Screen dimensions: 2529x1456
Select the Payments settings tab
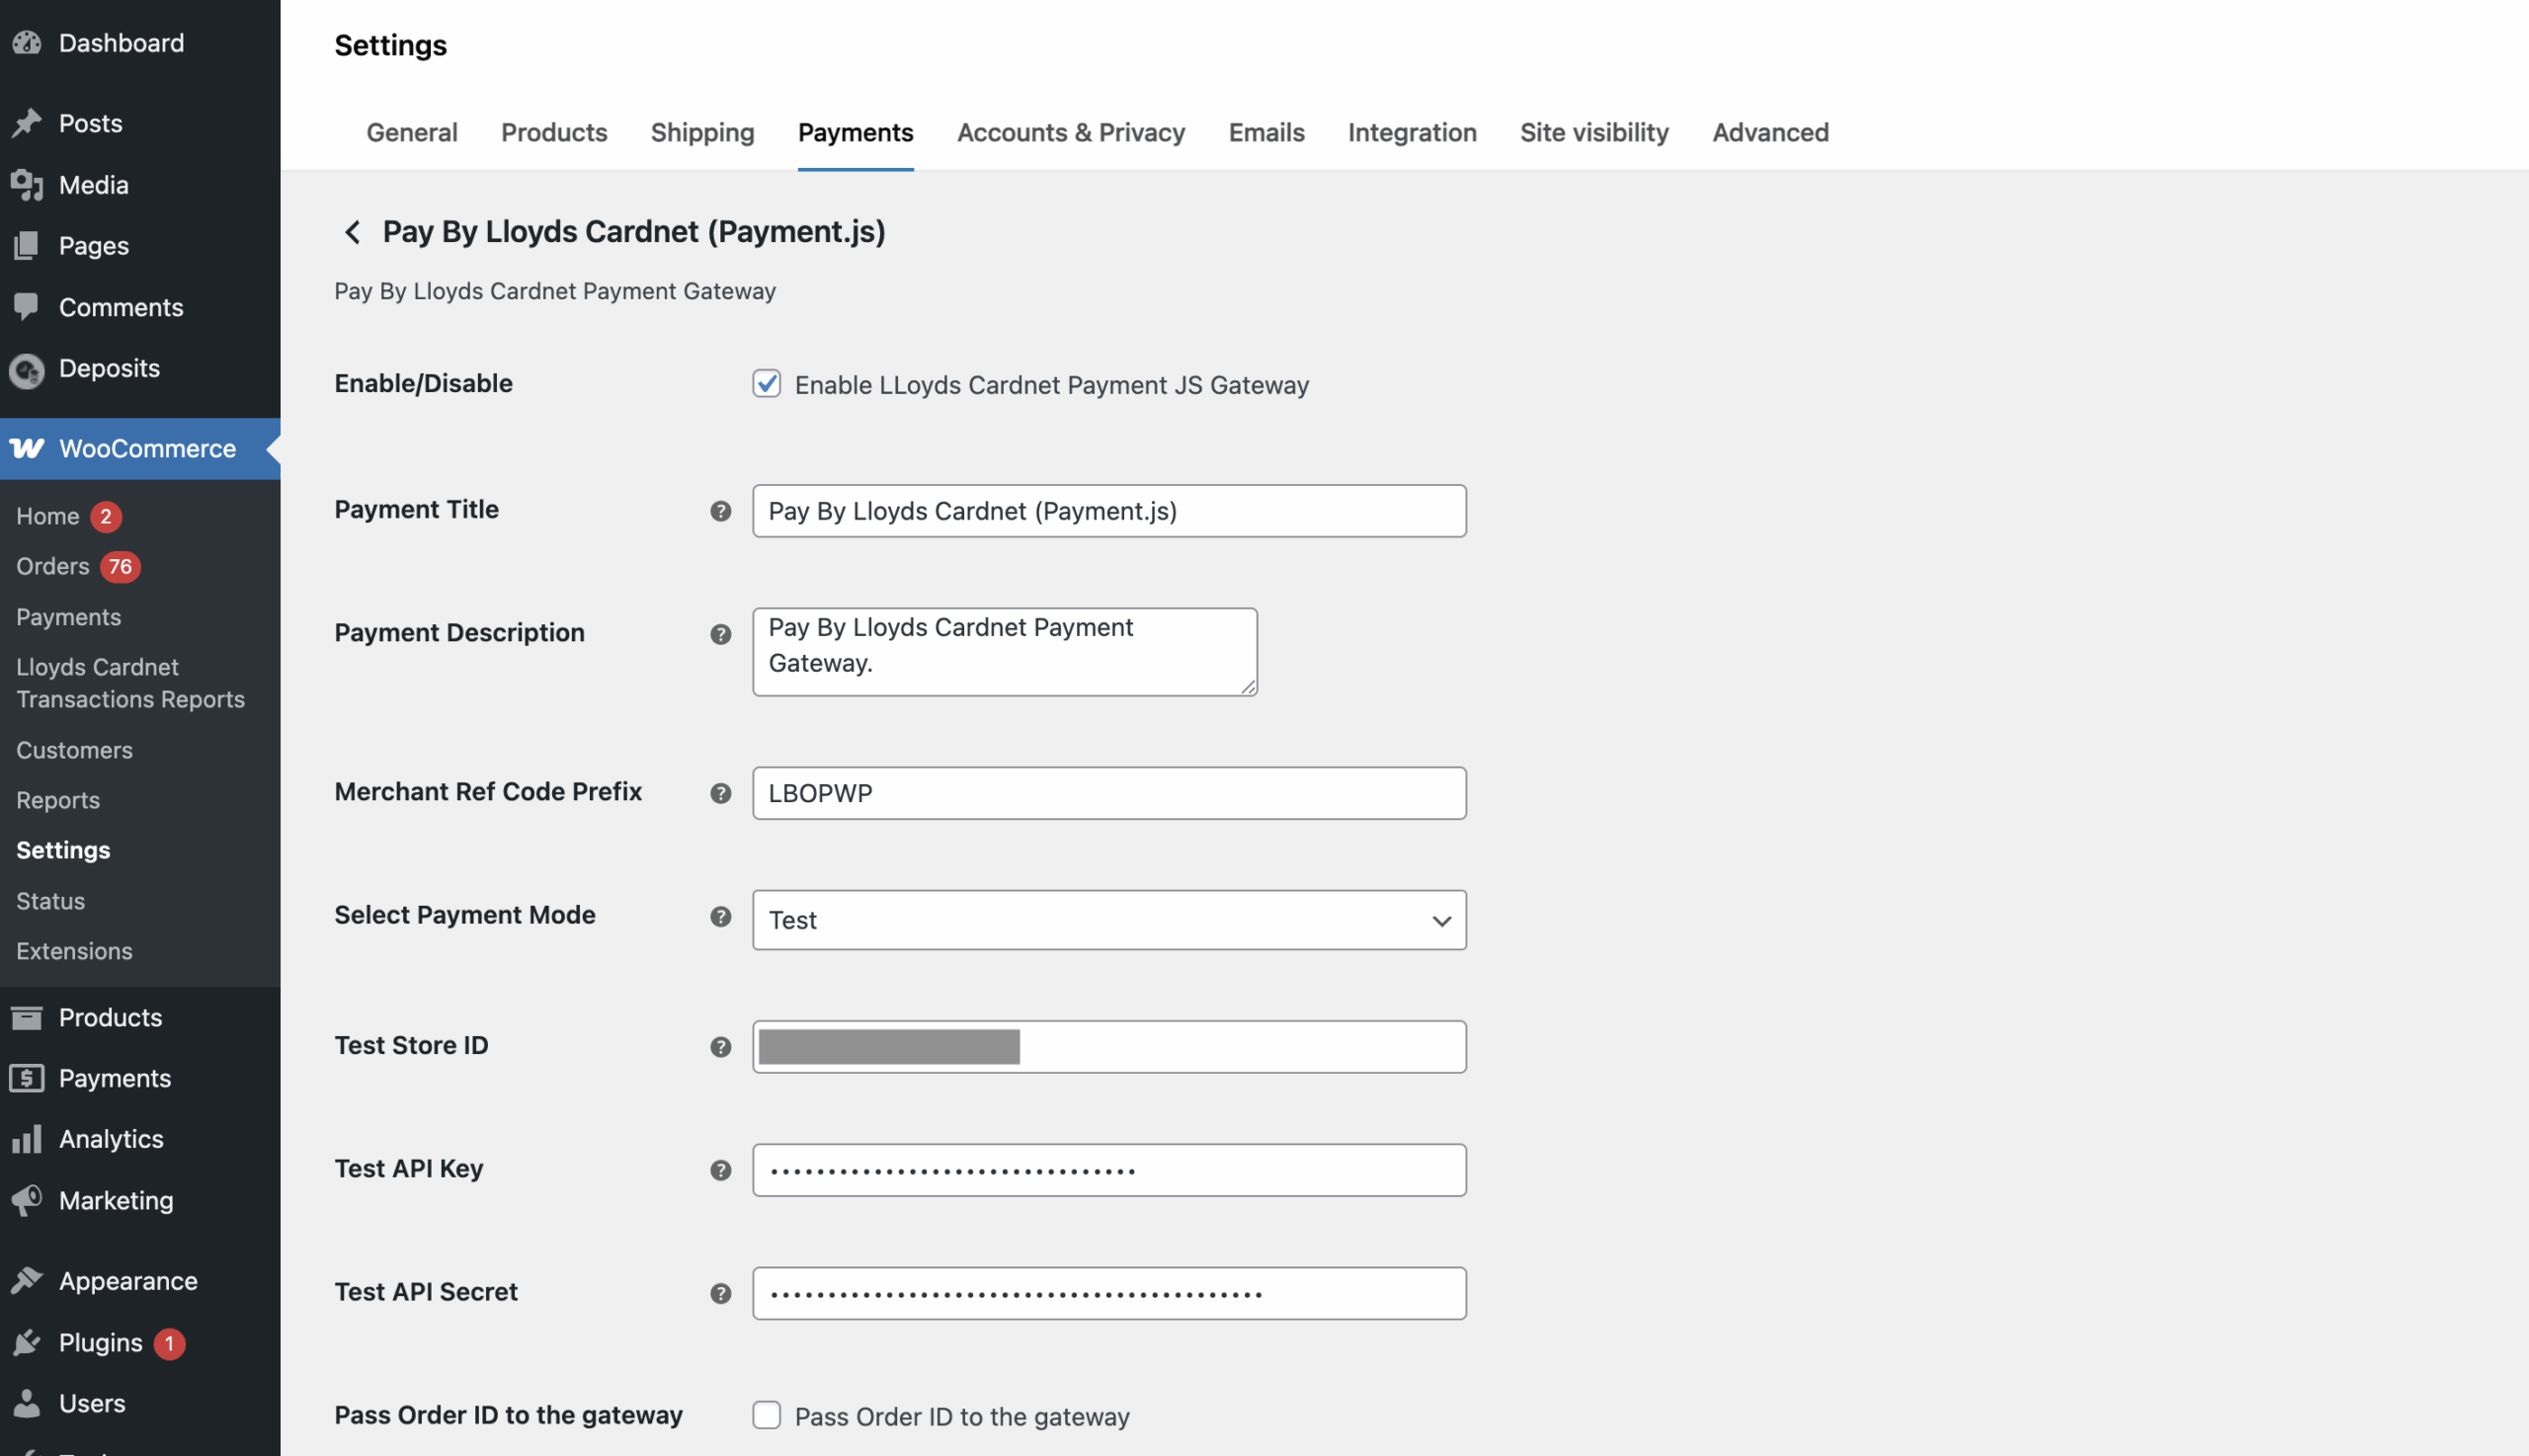point(855,132)
